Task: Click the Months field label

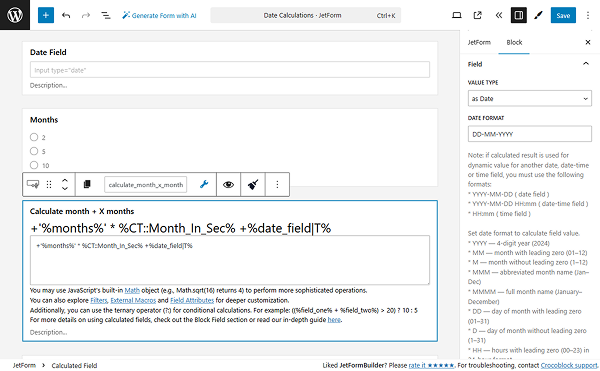Action: (x=44, y=120)
